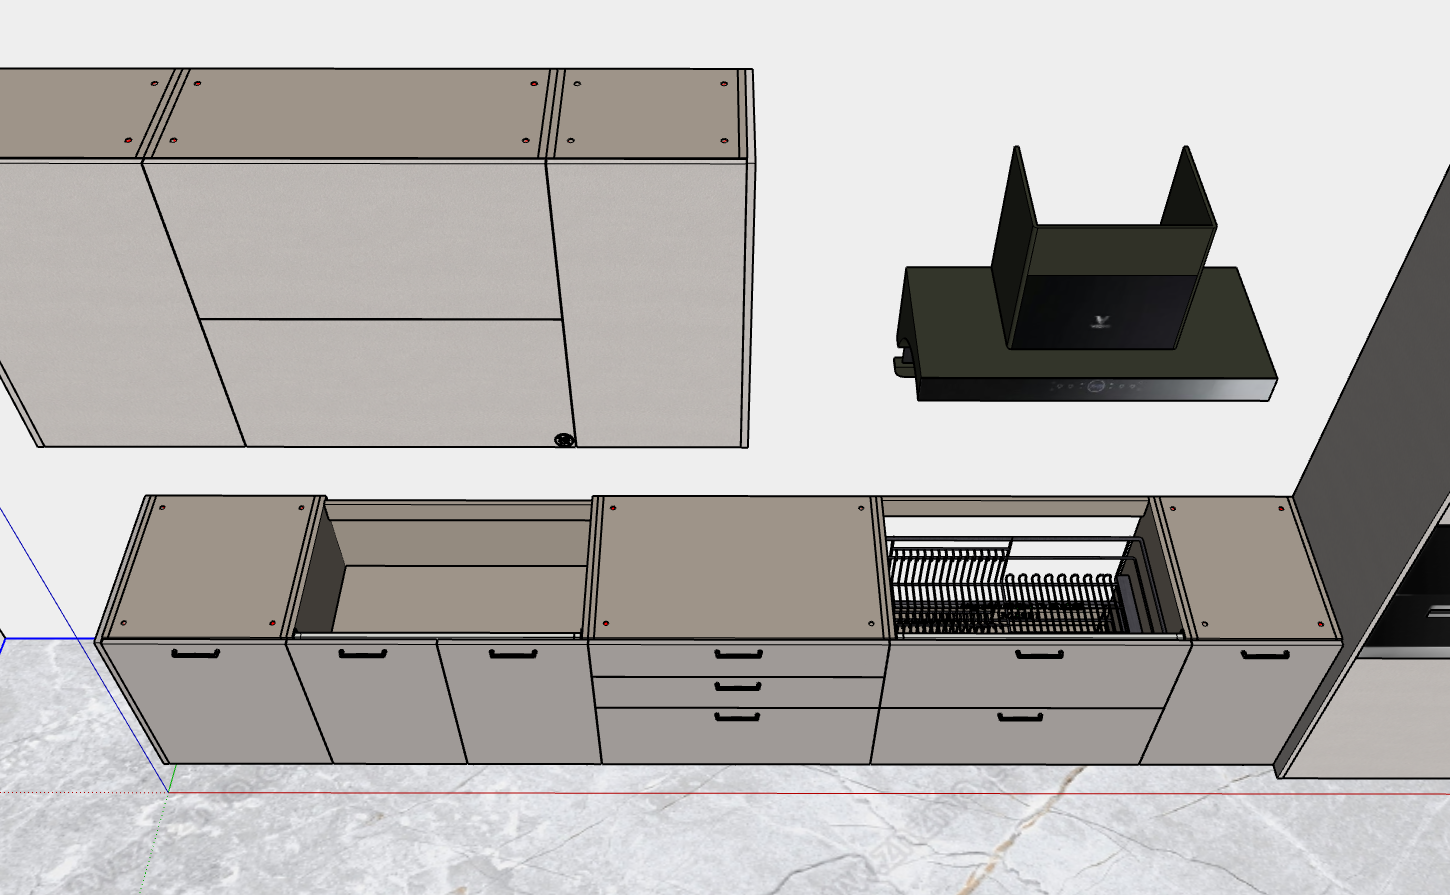
Task: Click the handle of the leftmost base cabinet door
Action: point(195,654)
